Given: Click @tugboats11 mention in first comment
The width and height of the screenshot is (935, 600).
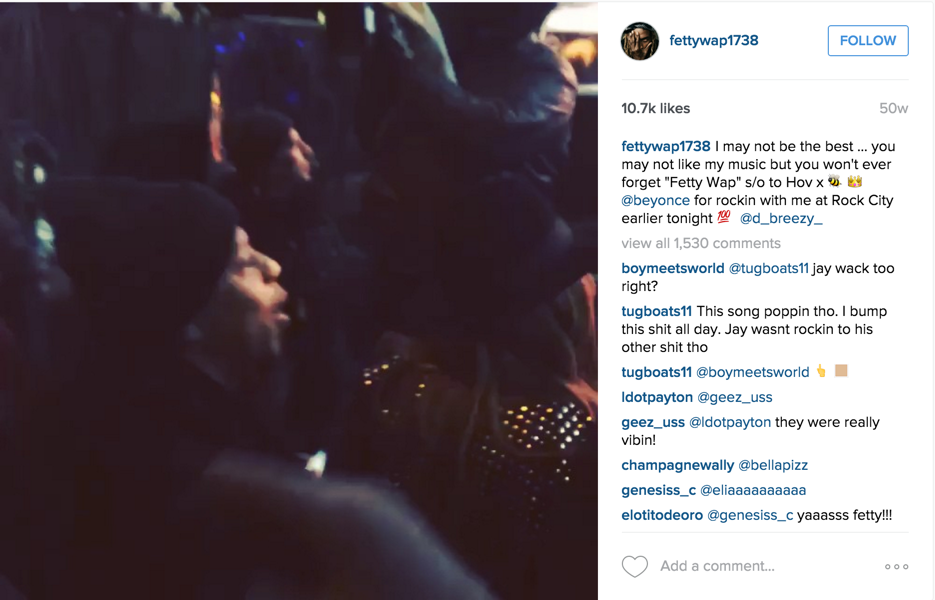Looking at the screenshot, I should [769, 268].
